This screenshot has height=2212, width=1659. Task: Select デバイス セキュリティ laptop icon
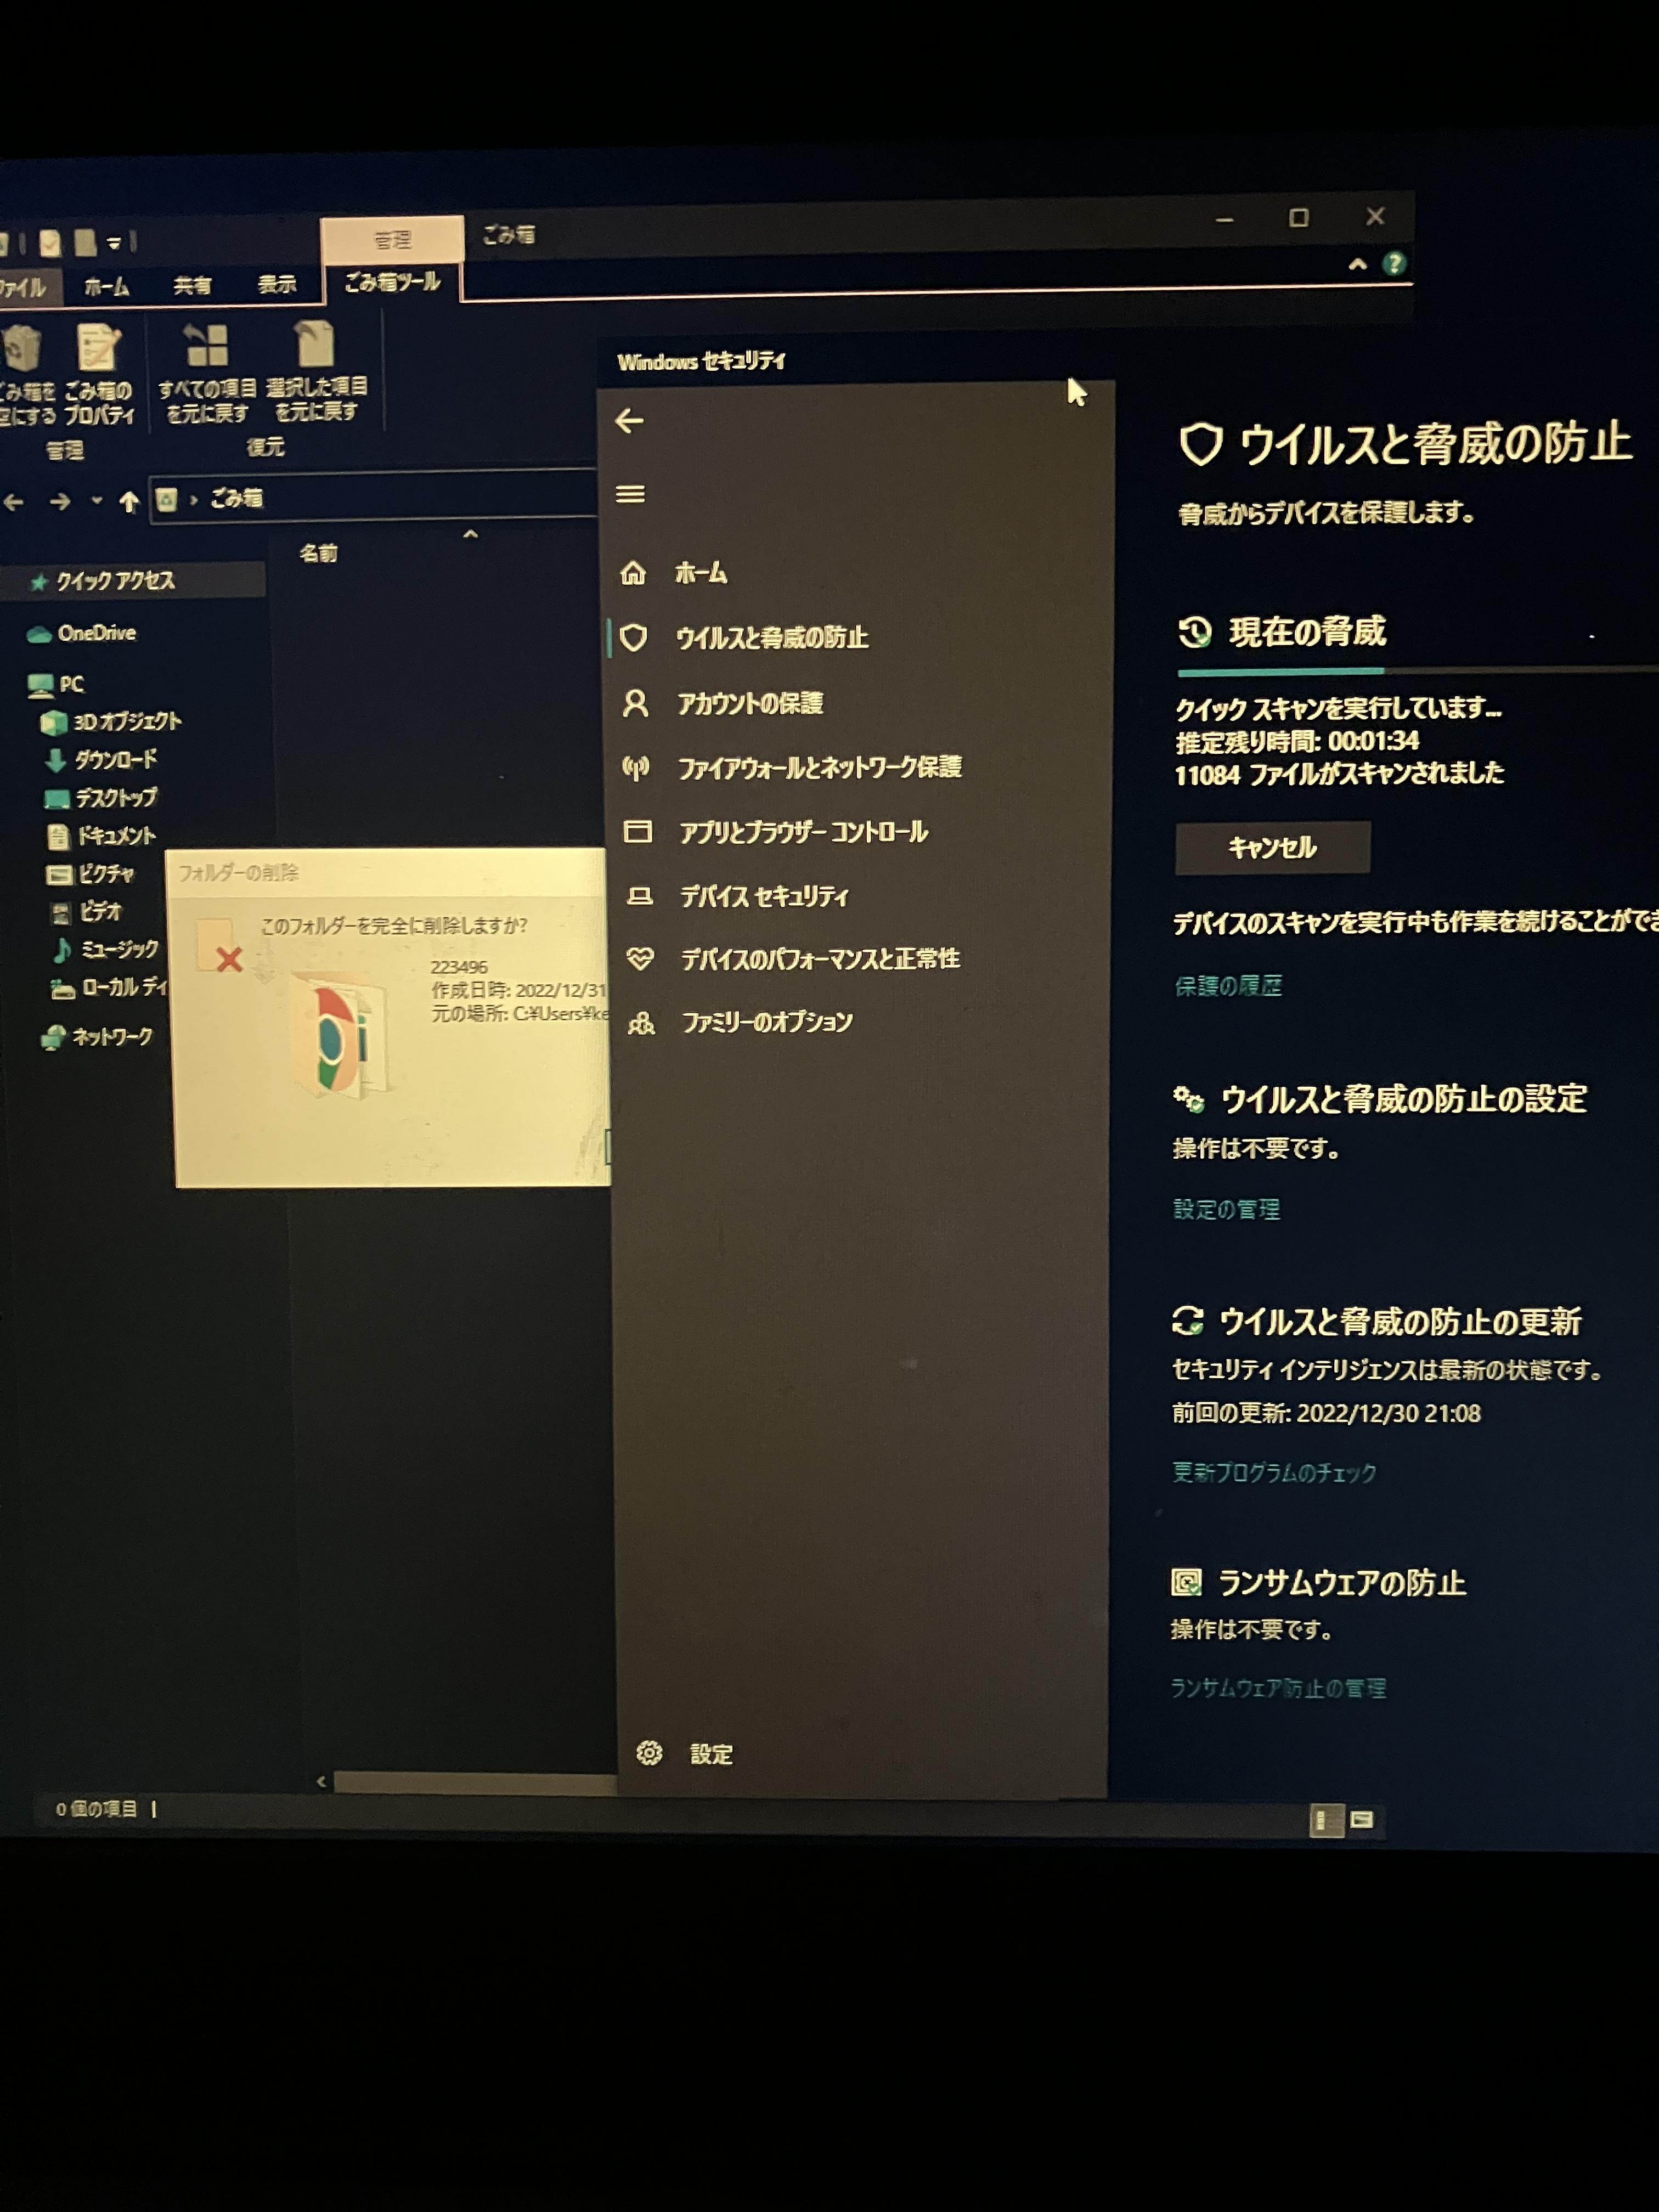pos(639,896)
